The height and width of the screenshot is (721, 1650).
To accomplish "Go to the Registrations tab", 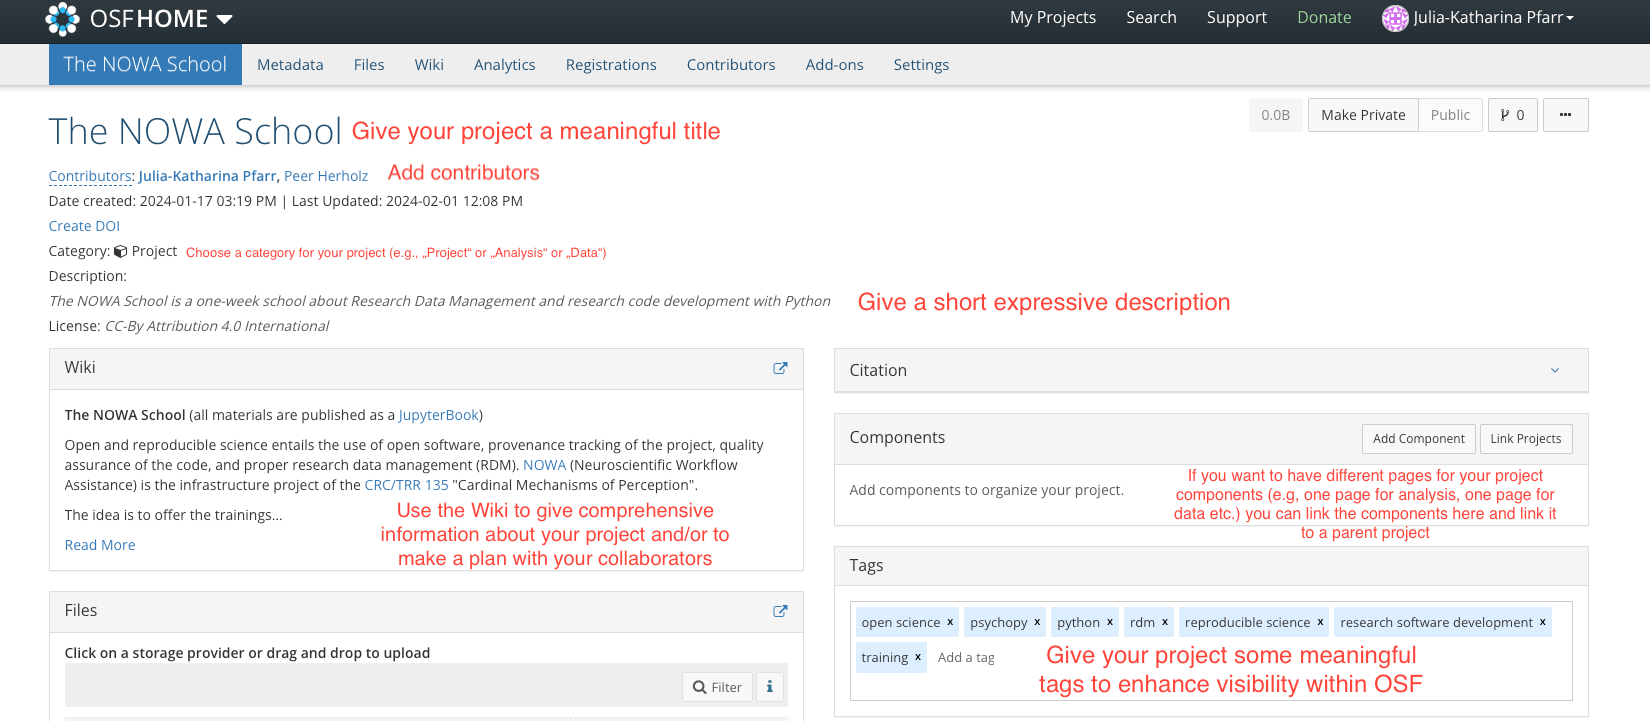I will point(611,65).
